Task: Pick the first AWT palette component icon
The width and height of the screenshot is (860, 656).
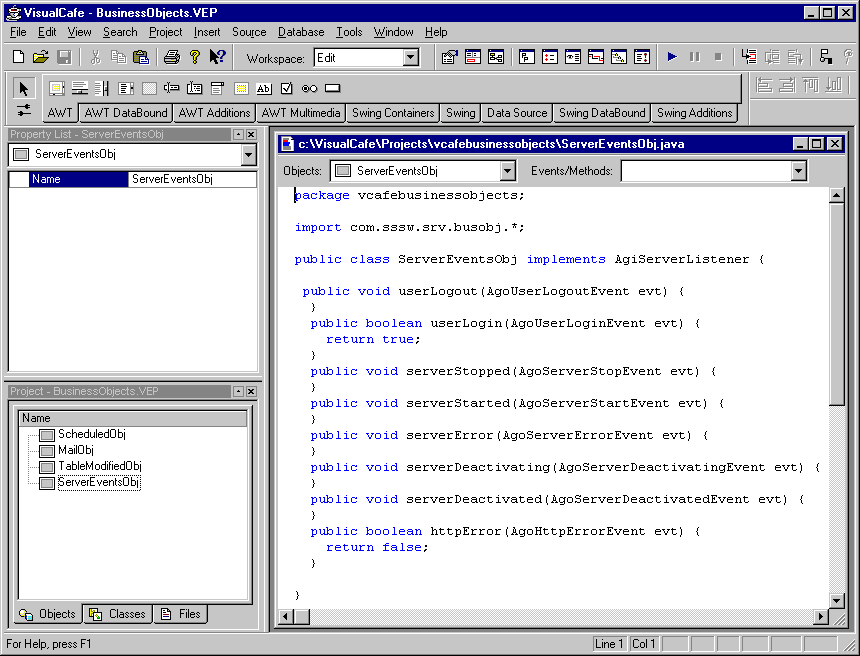Action: coord(56,88)
